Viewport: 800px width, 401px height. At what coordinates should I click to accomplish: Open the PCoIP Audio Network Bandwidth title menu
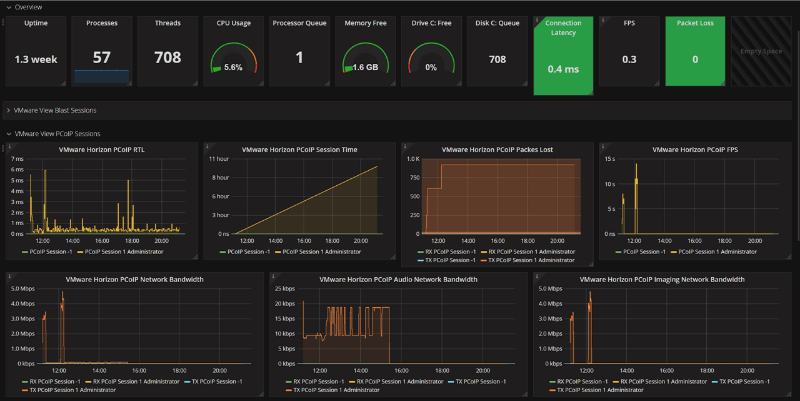click(398, 280)
